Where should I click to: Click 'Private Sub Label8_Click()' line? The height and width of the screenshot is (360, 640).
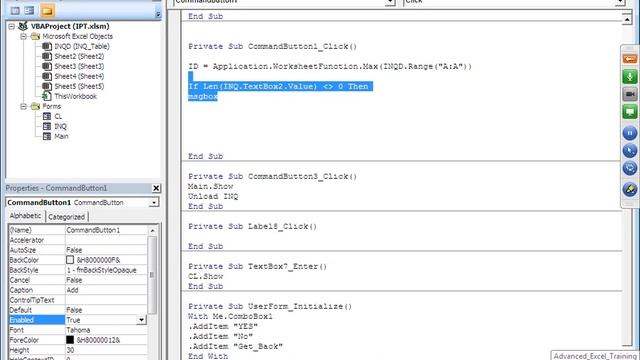[x=252, y=227]
